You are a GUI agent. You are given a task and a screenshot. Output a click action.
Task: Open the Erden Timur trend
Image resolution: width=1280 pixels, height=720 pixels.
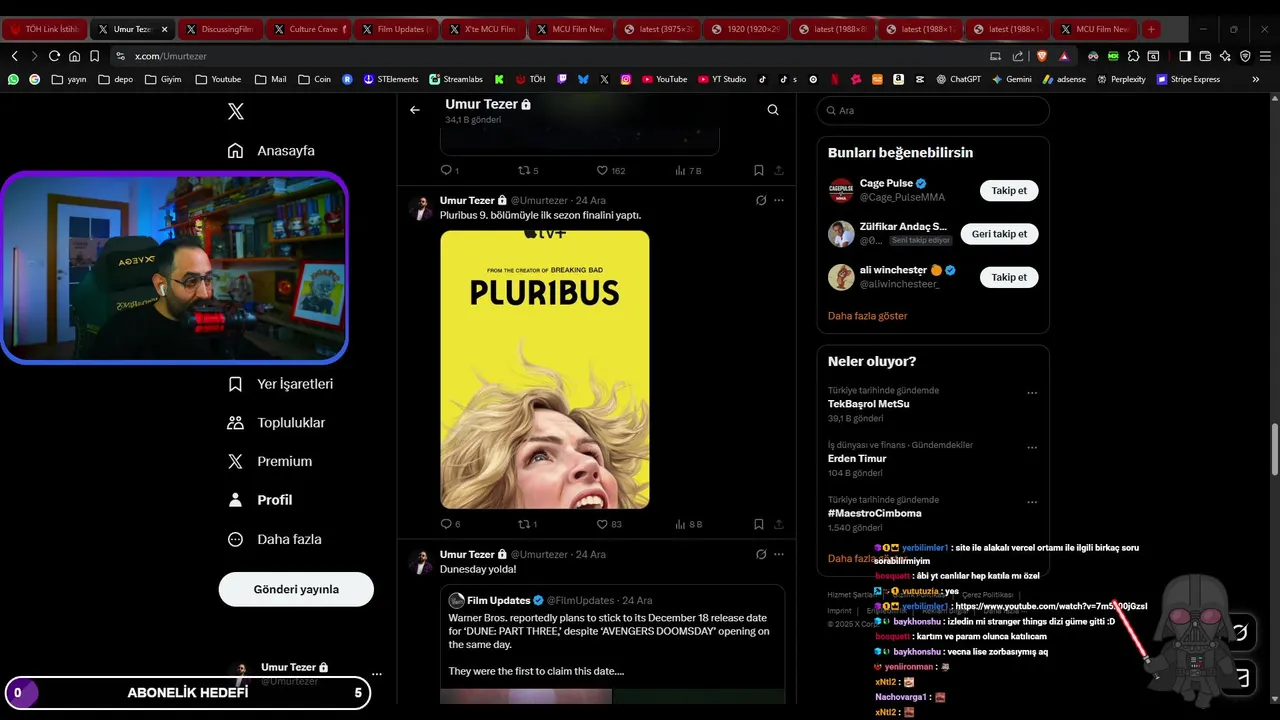933,459
